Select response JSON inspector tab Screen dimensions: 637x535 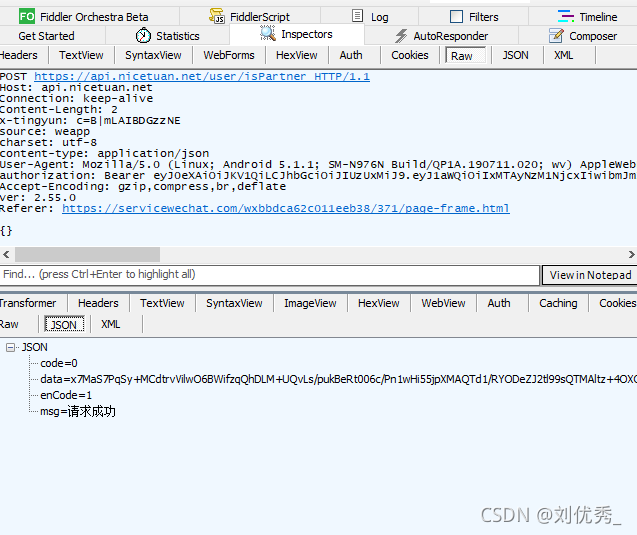64,325
